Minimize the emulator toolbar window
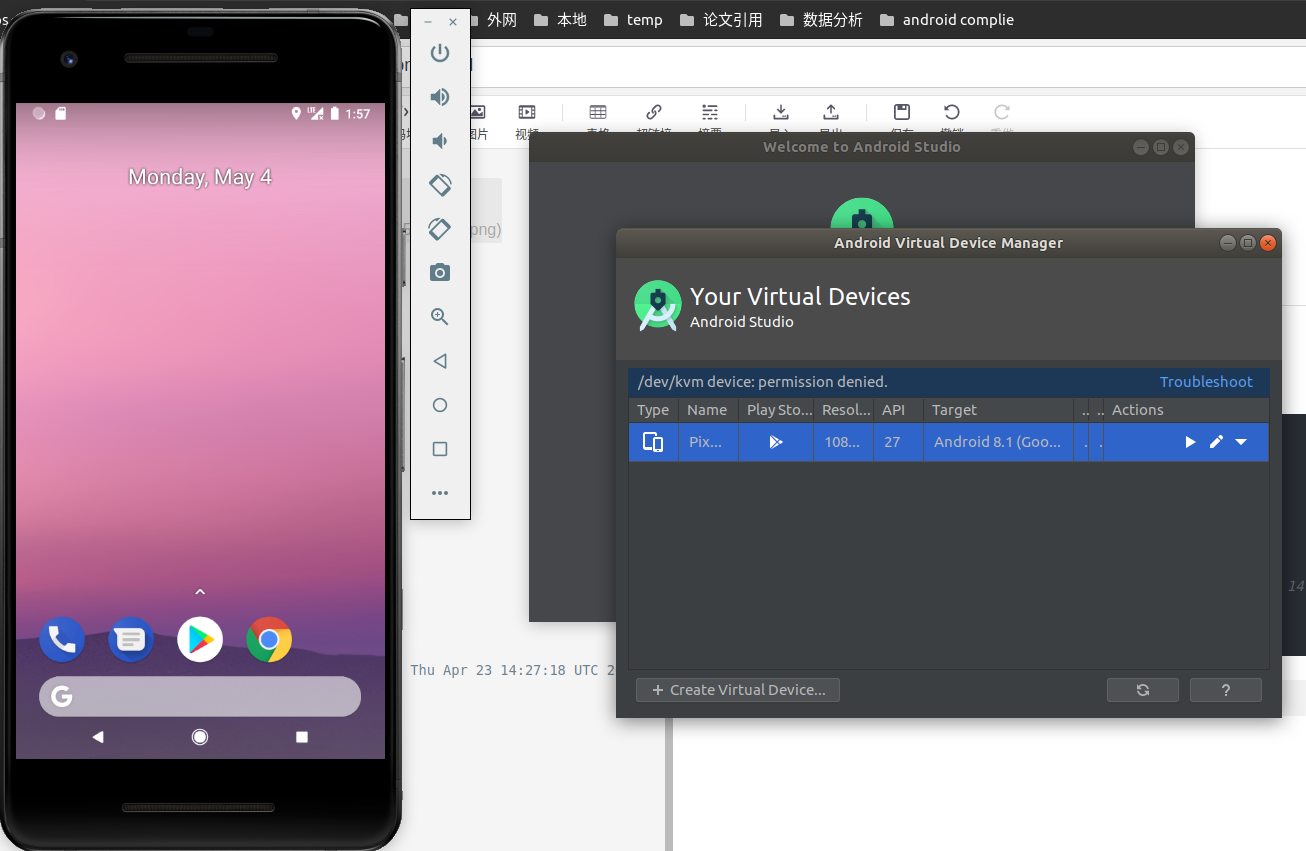 [x=428, y=22]
